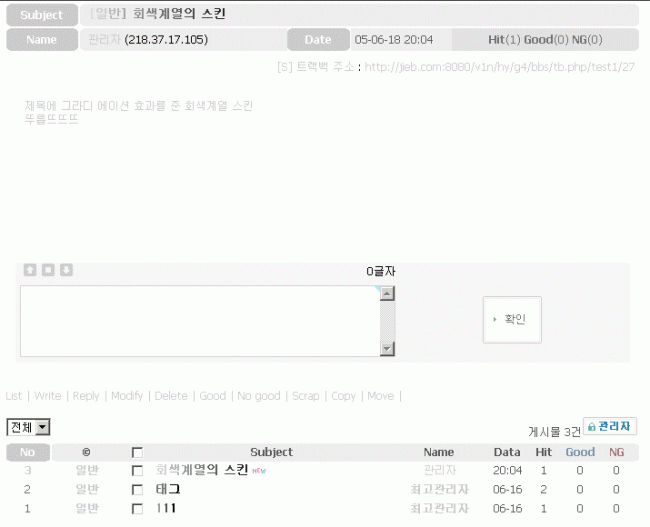The width and height of the screenshot is (650, 527).
Task: Click the Hit column header
Action: tap(543, 452)
